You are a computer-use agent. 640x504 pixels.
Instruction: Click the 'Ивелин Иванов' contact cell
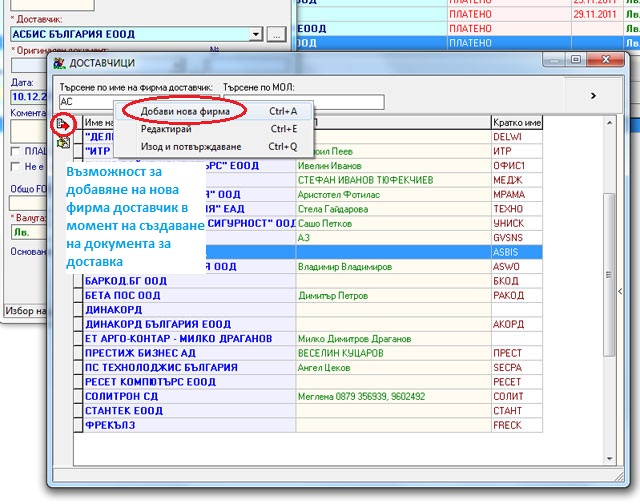click(393, 166)
